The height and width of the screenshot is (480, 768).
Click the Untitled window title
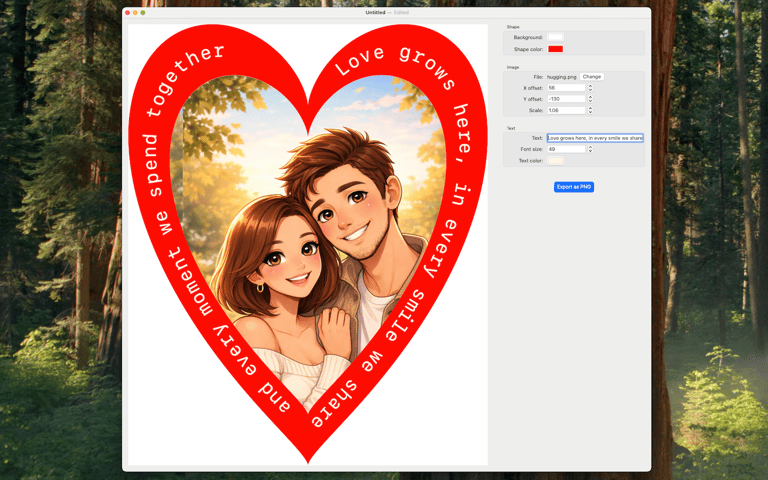tap(375, 13)
